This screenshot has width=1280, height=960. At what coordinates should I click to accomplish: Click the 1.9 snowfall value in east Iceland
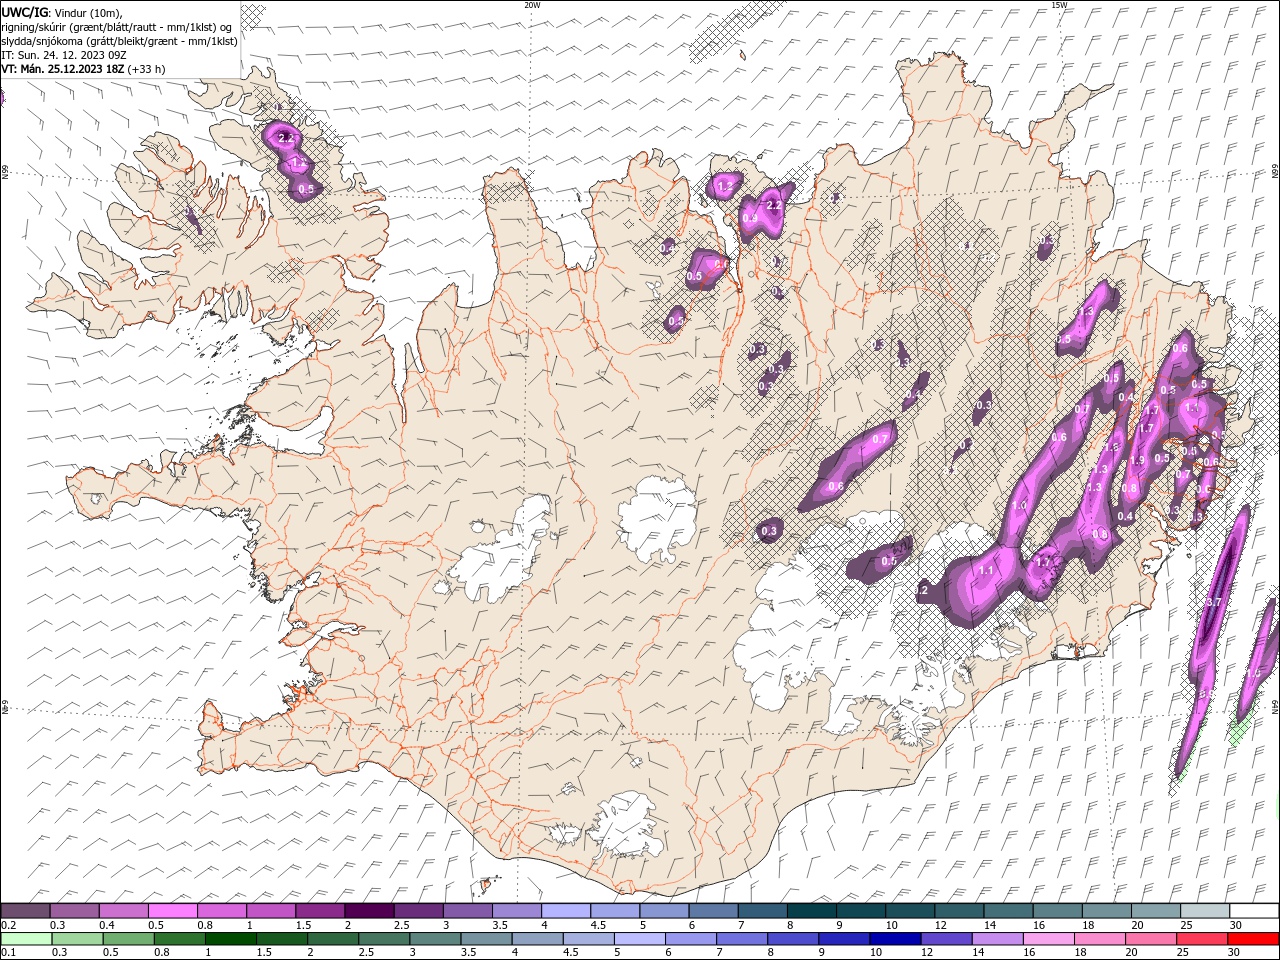1137,461
